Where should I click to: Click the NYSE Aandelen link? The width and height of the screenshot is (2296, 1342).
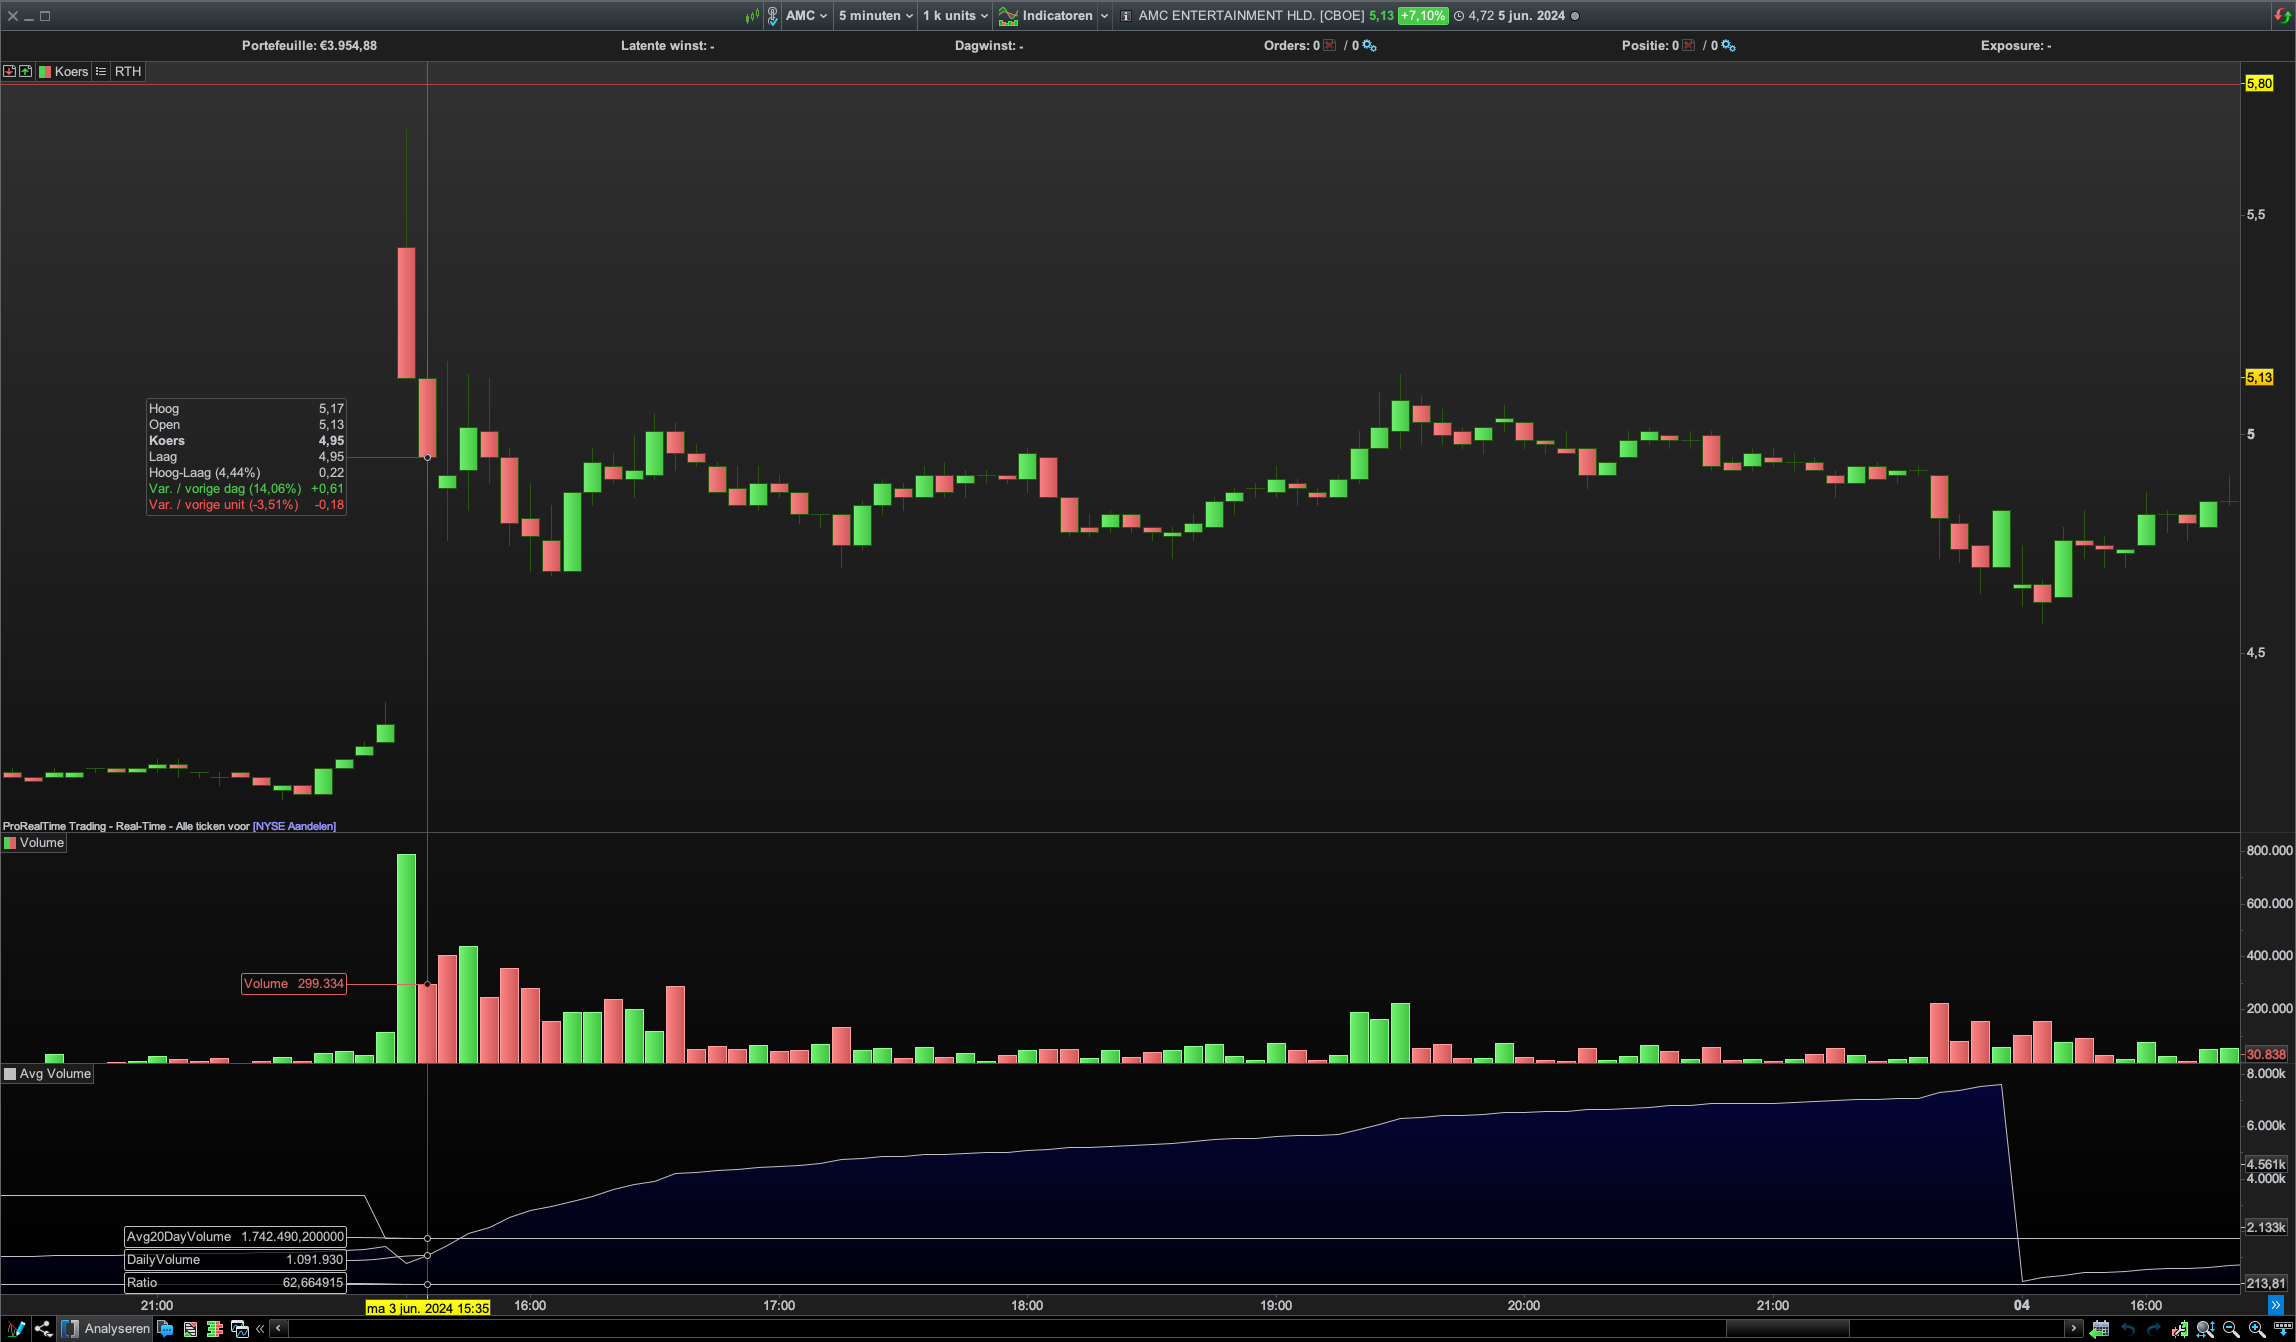[294, 826]
